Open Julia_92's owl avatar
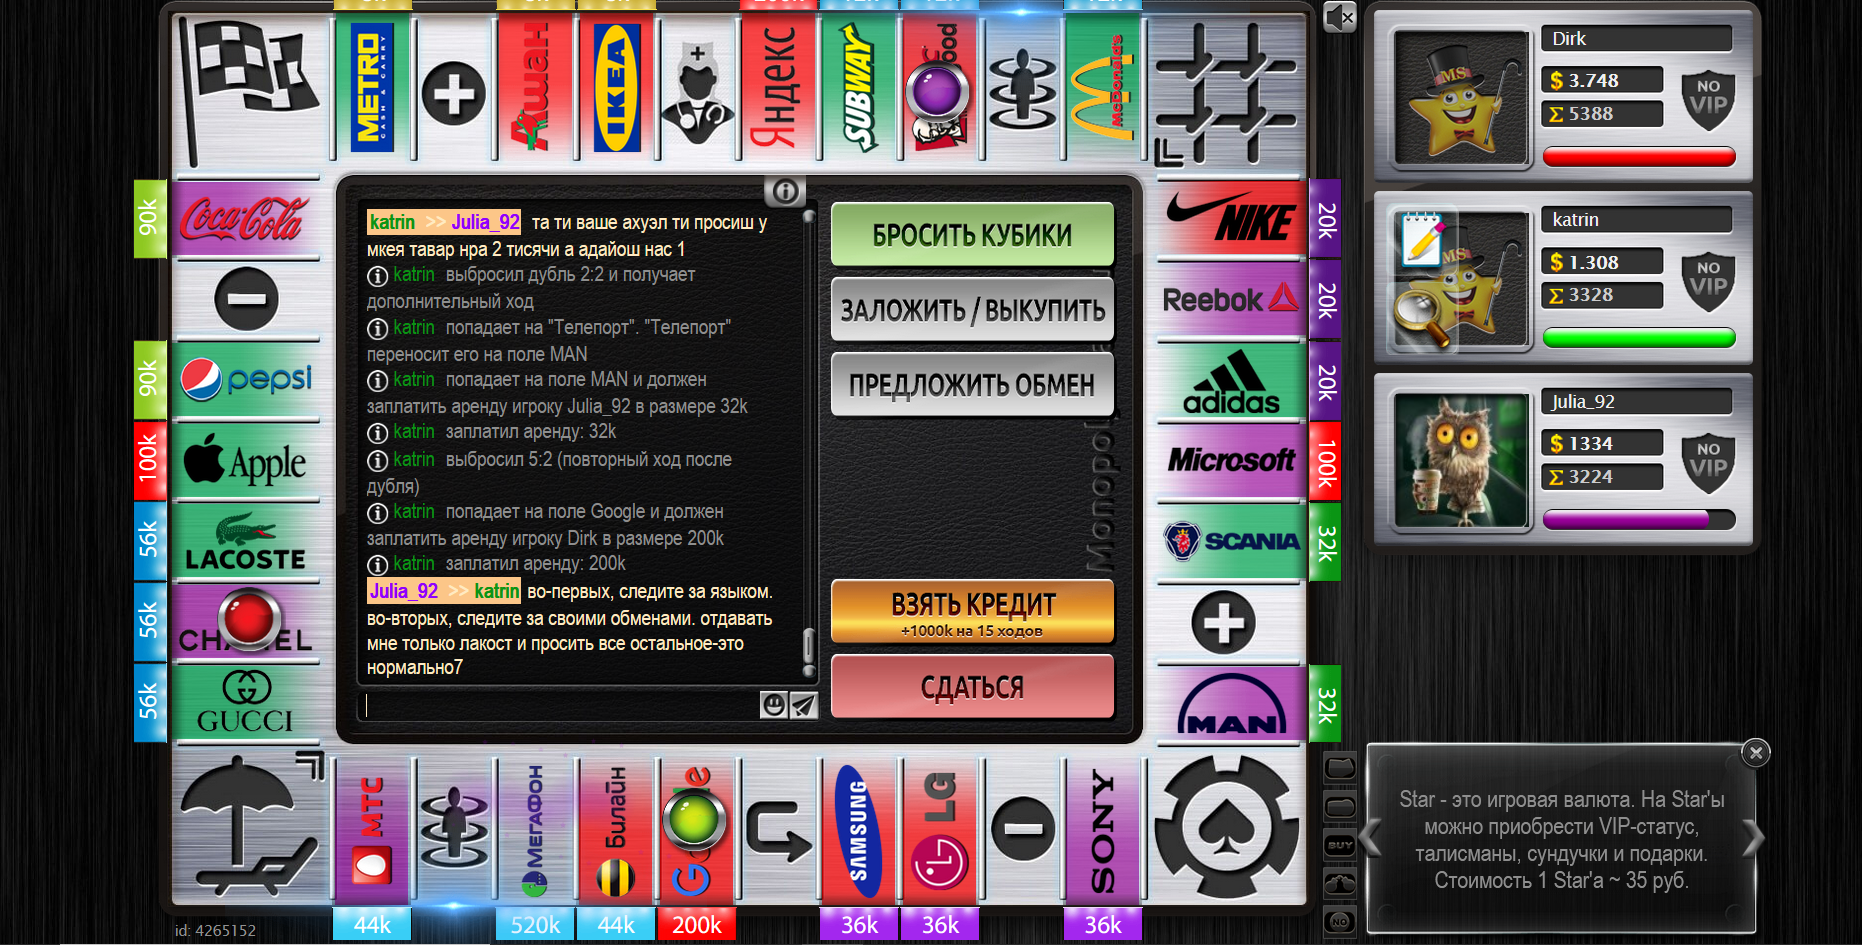 click(x=1461, y=461)
